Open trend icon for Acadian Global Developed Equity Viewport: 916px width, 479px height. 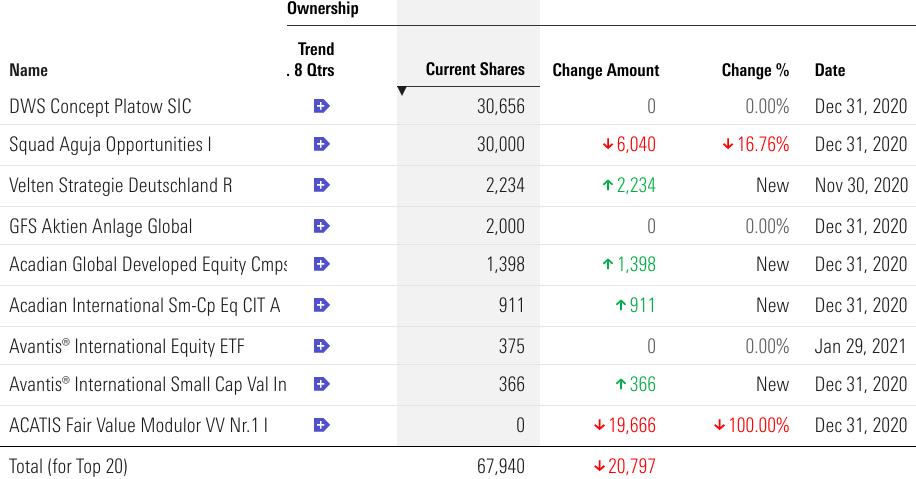coord(321,265)
